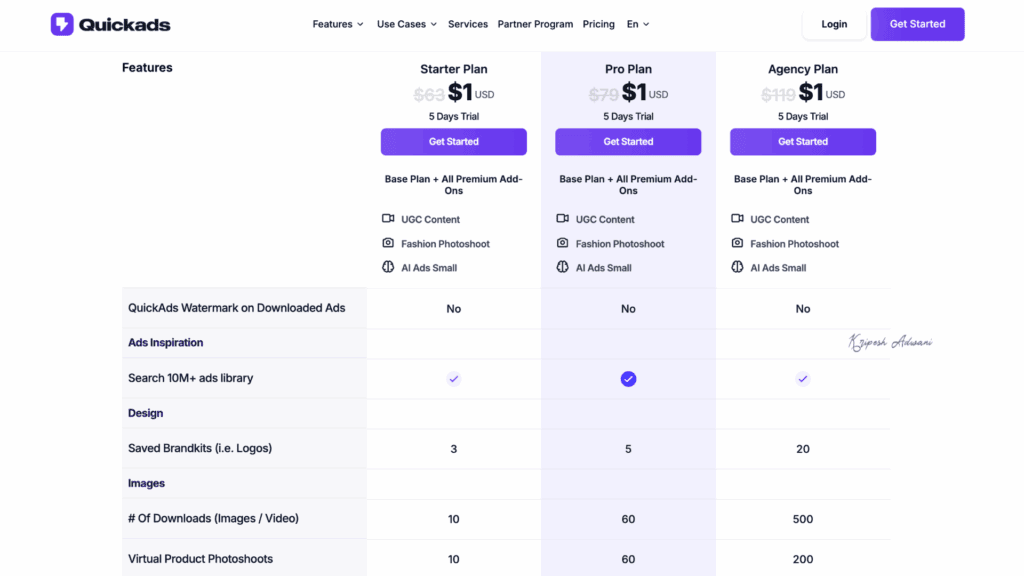Click the Fashion Photoshoot icon under Agency Plan
Image resolution: width=1024 pixels, height=576 pixels.
738,243
